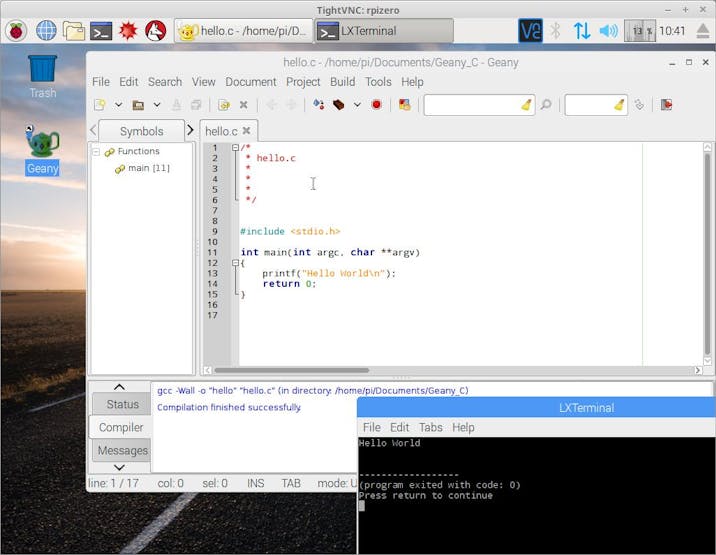Click the new file icon in Geany toolbar
The image size is (716, 555).
point(100,104)
